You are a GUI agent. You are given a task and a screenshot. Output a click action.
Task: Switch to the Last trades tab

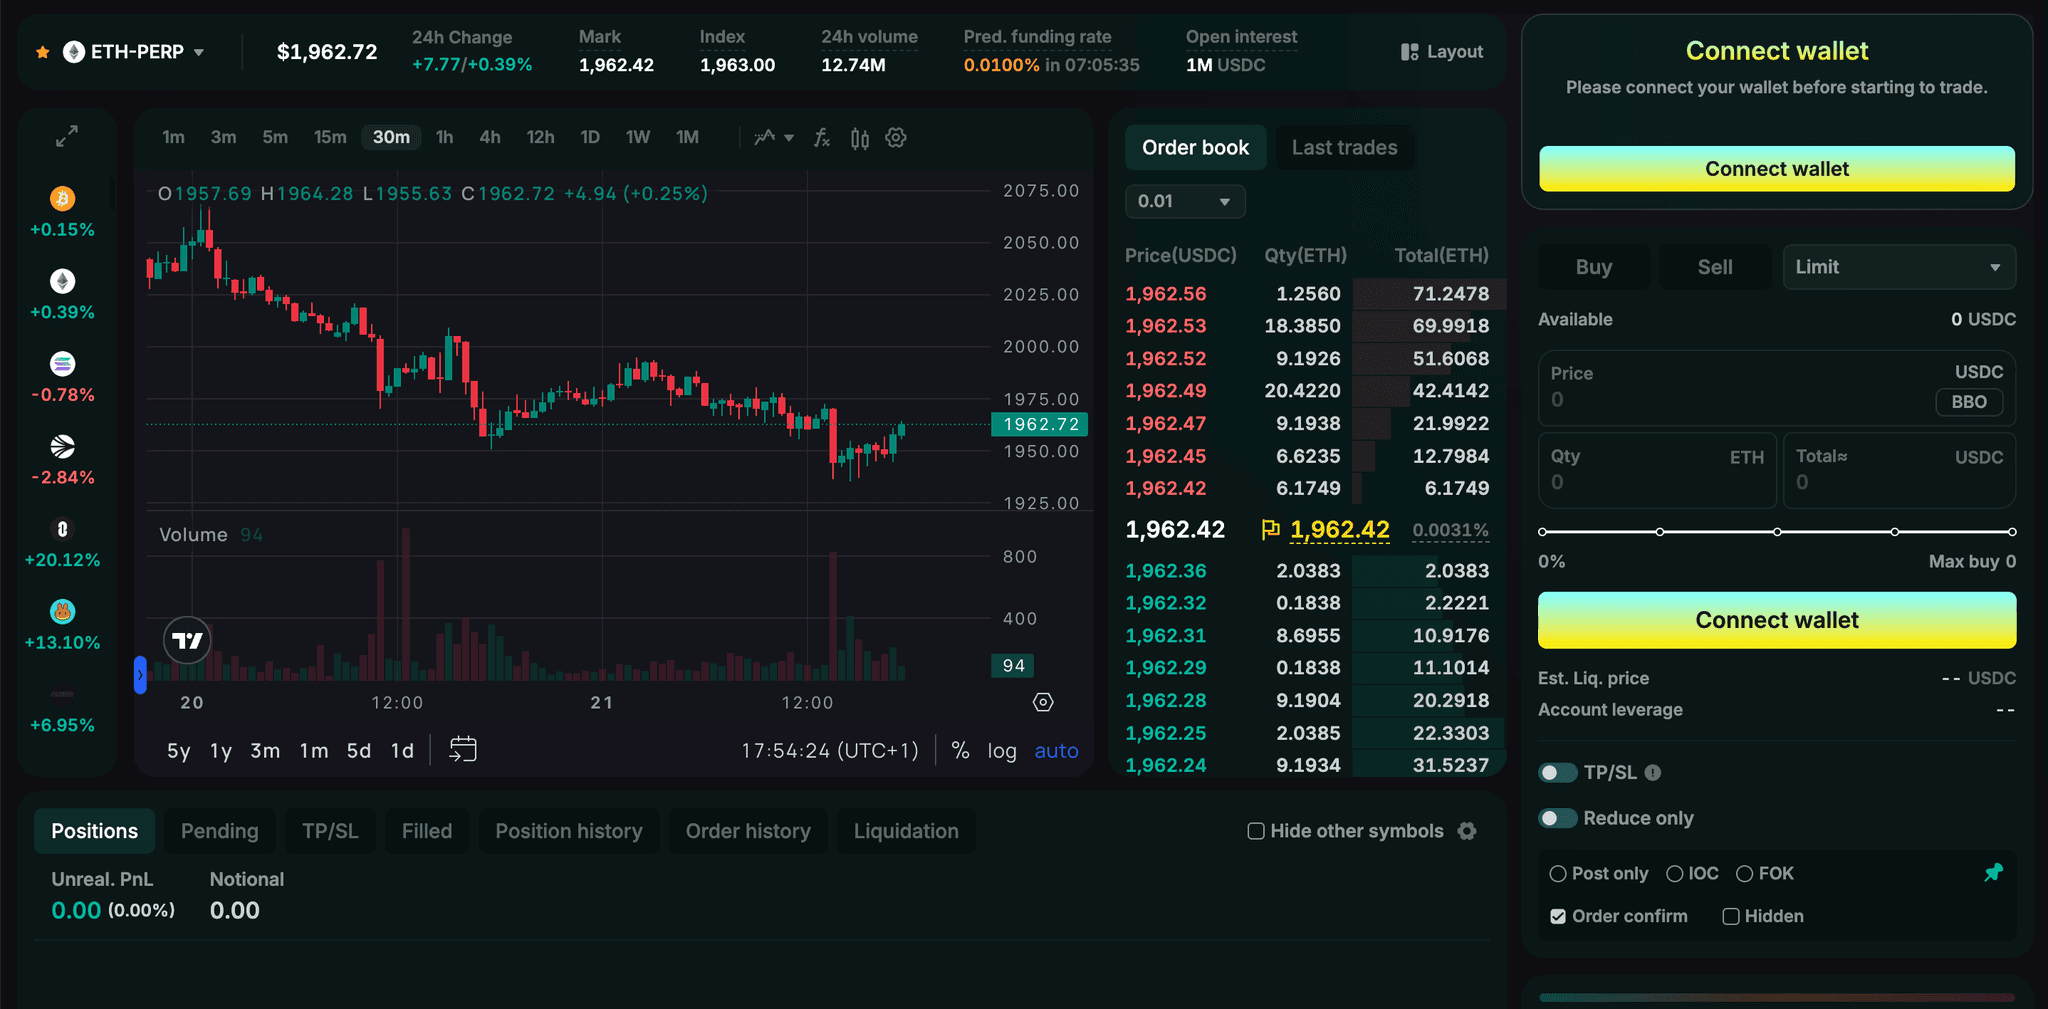(1345, 148)
